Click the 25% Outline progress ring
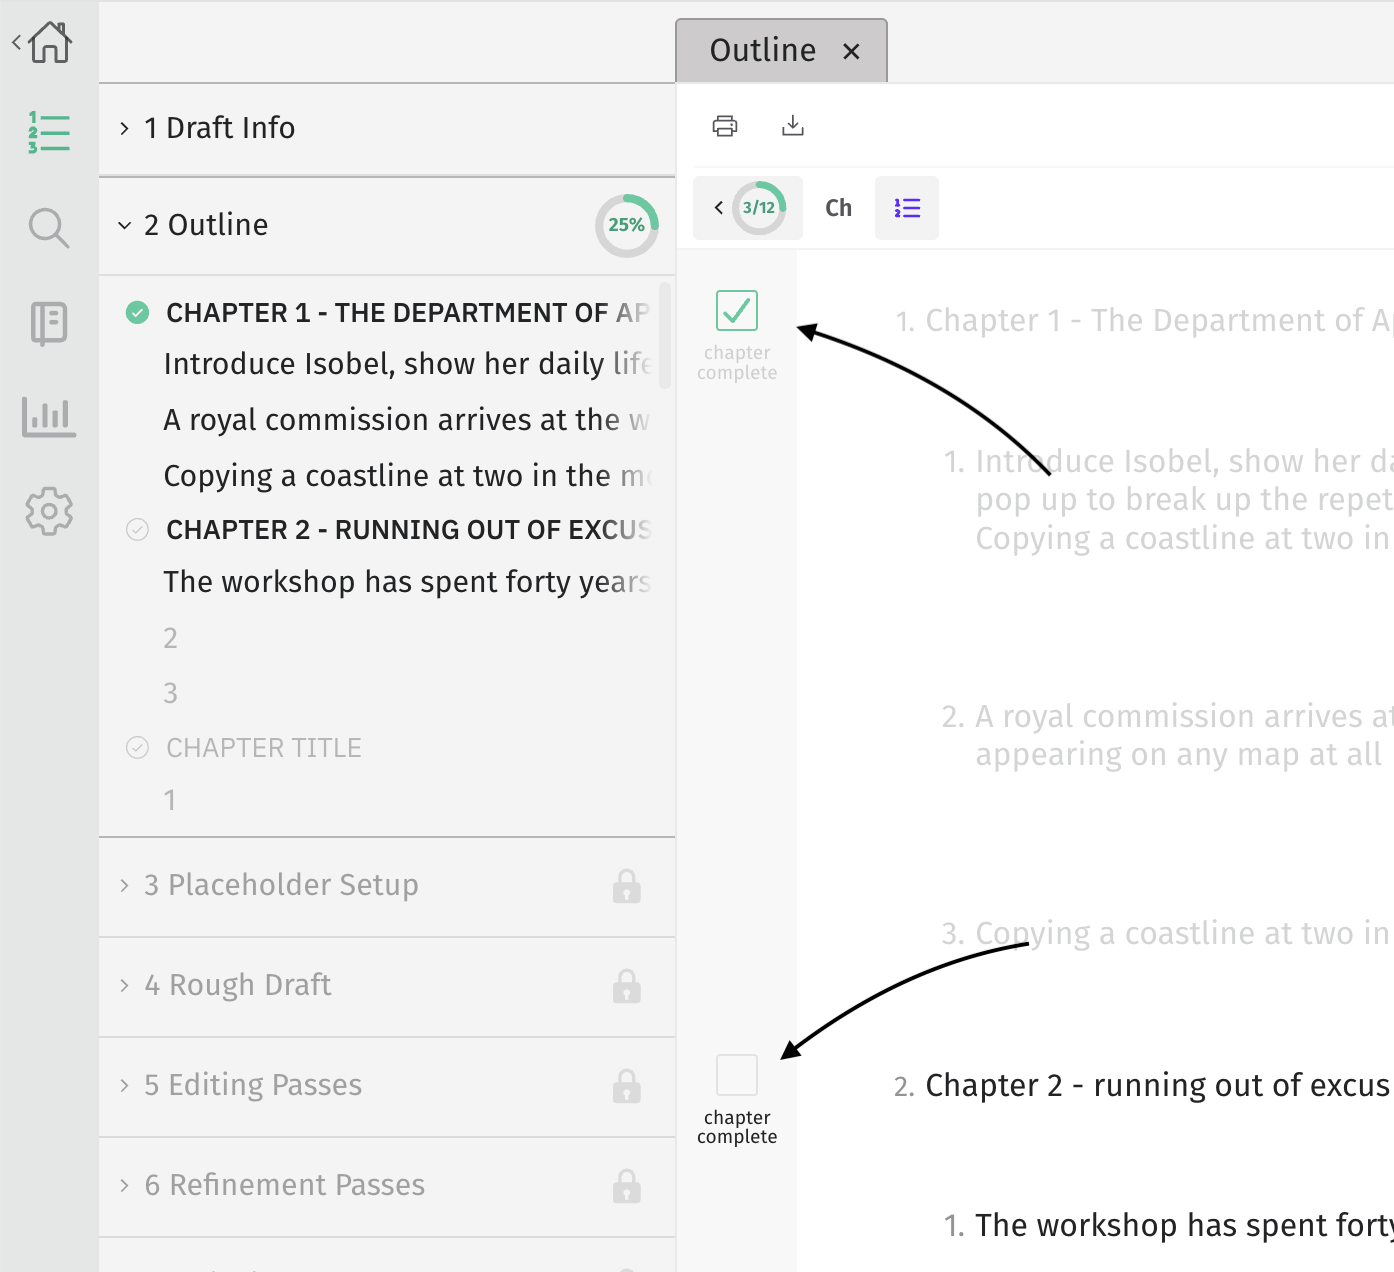 [627, 225]
